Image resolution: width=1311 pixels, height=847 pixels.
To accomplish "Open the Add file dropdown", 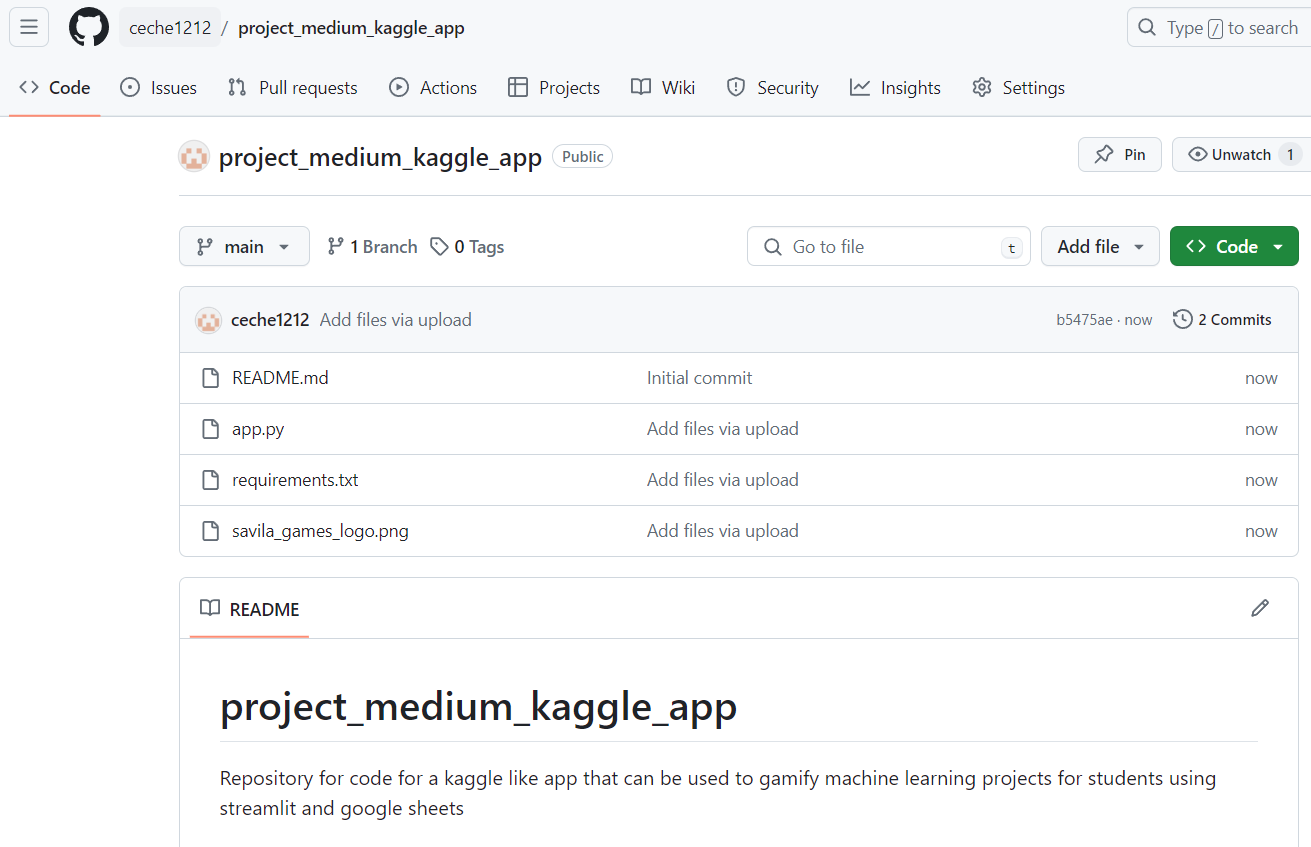I will click(x=1100, y=247).
